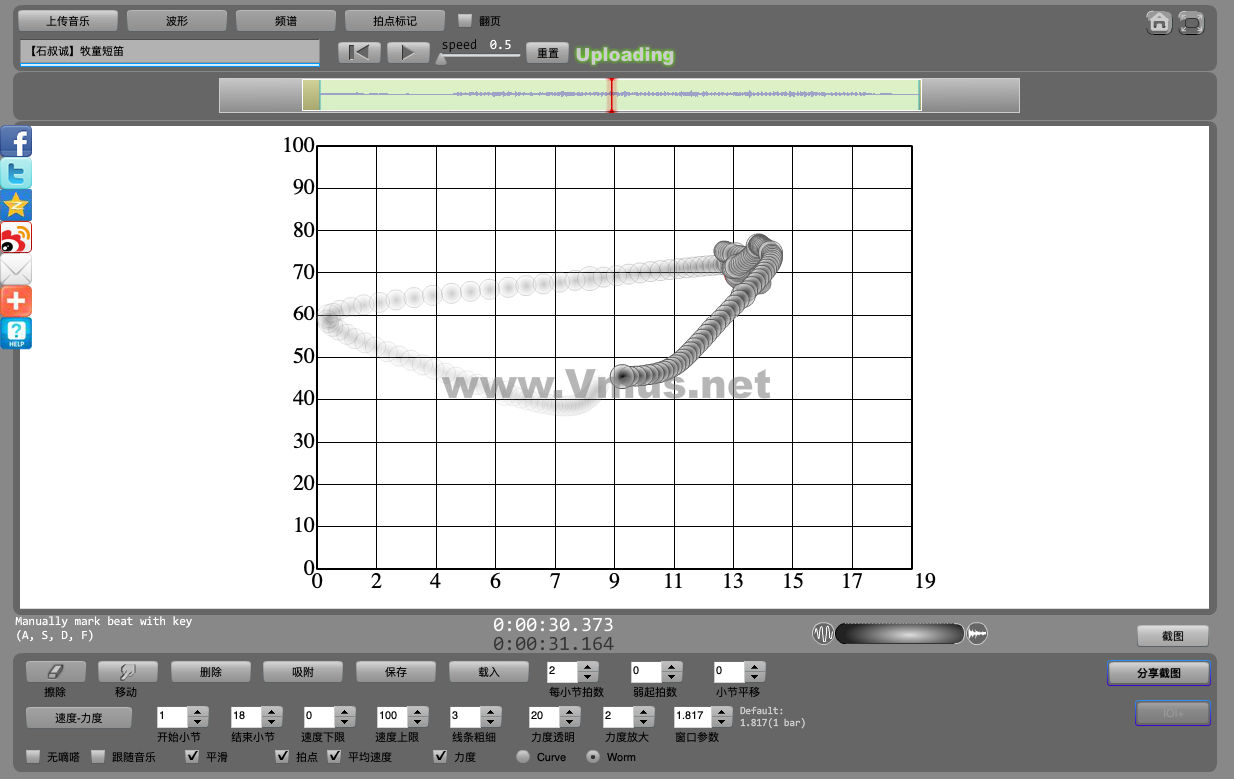The image size is (1234, 779).
Task: Uncheck the 平滑 smoothing checkbox
Action: point(193,757)
